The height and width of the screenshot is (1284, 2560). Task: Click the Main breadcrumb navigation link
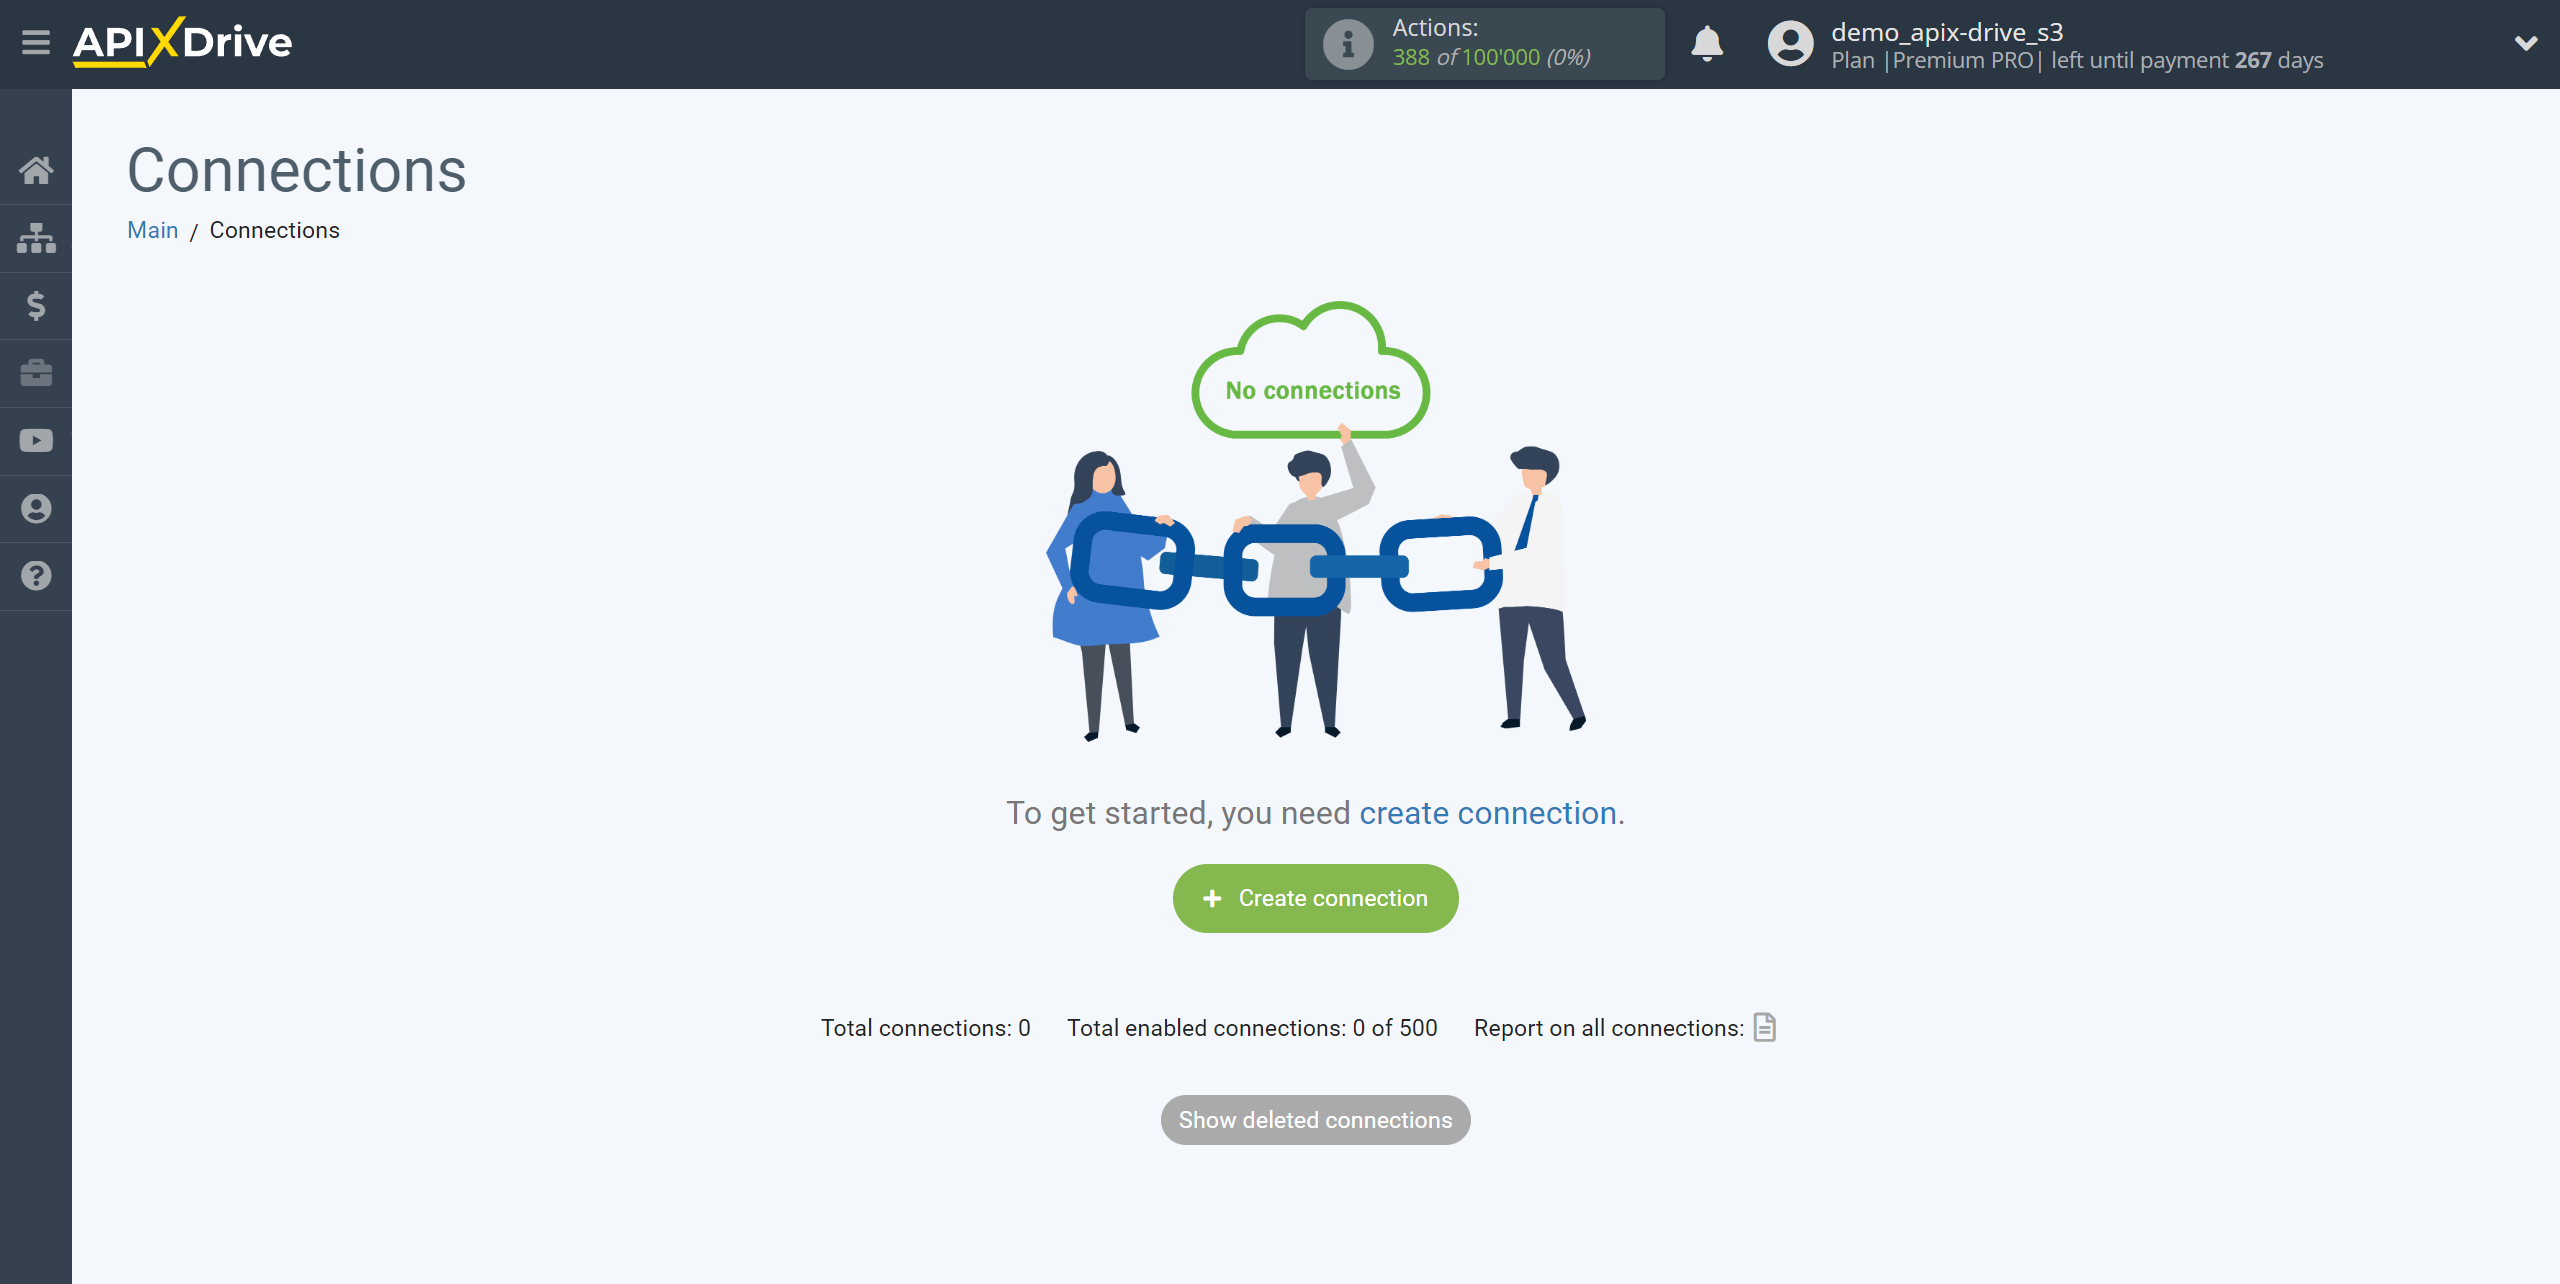pos(155,229)
